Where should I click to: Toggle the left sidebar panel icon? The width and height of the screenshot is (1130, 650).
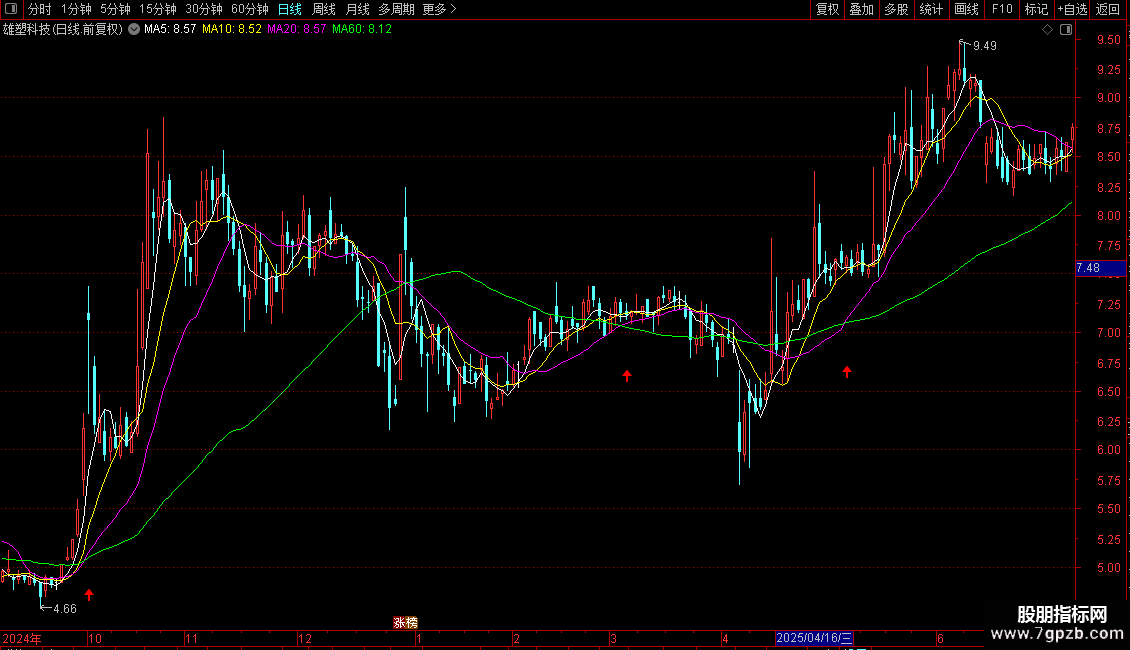[x=11, y=9]
